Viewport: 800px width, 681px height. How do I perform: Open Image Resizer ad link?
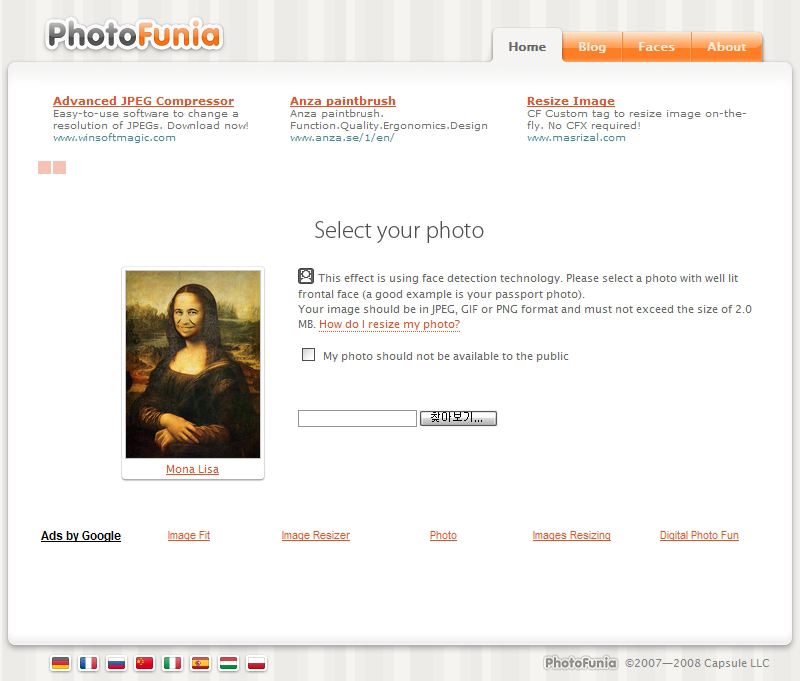316,535
